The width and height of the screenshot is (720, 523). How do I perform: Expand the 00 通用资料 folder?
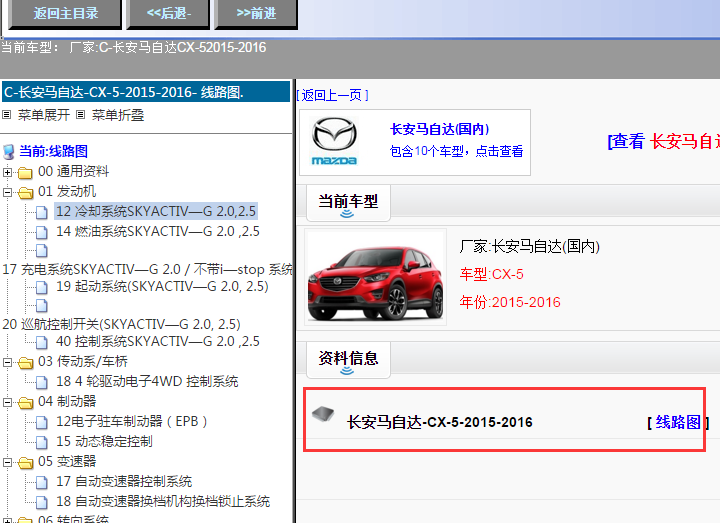pyautogui.click(x=7, y=173)
